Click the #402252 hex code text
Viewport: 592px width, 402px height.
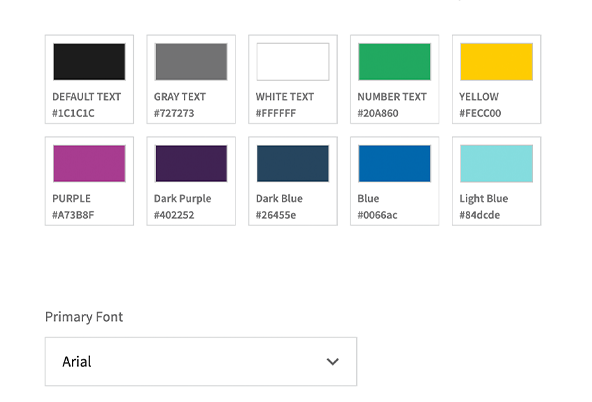pyautogui.click(x=174, y=215)
